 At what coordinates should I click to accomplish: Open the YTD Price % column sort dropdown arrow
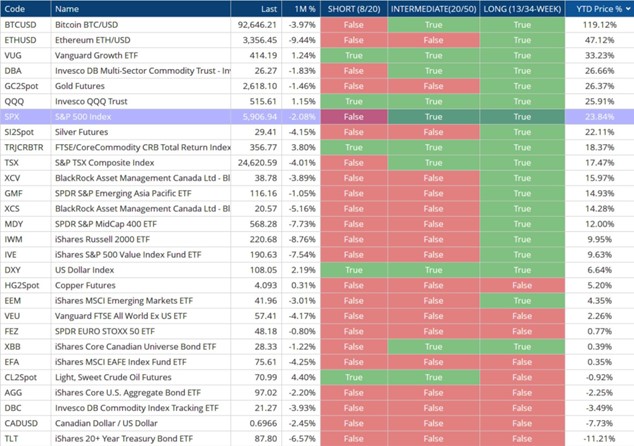point(628,9)
